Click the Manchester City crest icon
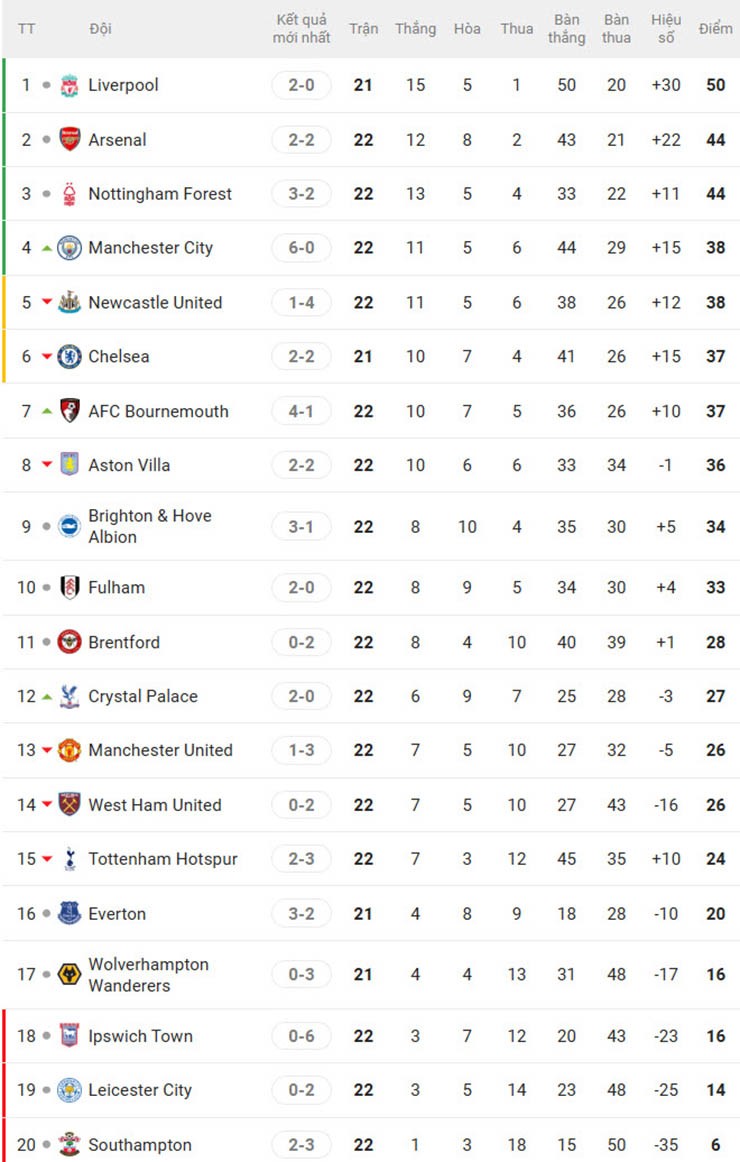The width and height of the screenshot is (740, 1162). 69,248
